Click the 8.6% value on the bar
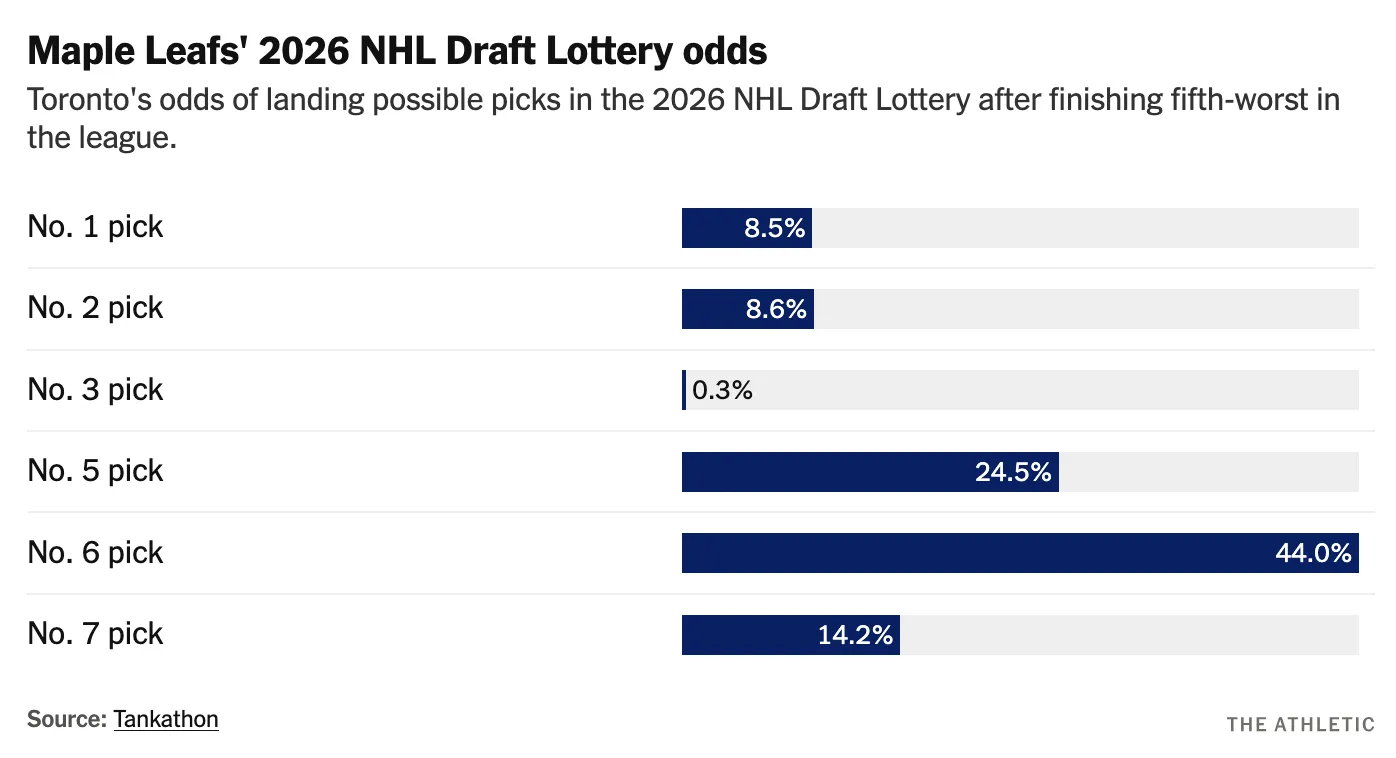The image size is (1396, 758). (776, 309)
